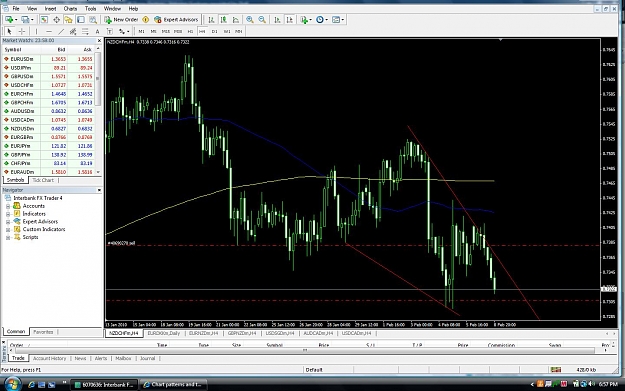Select the Trendline drawing tool
Image resolution: width=625 pixels, height=391 pixels.
[x=61, y=31]
